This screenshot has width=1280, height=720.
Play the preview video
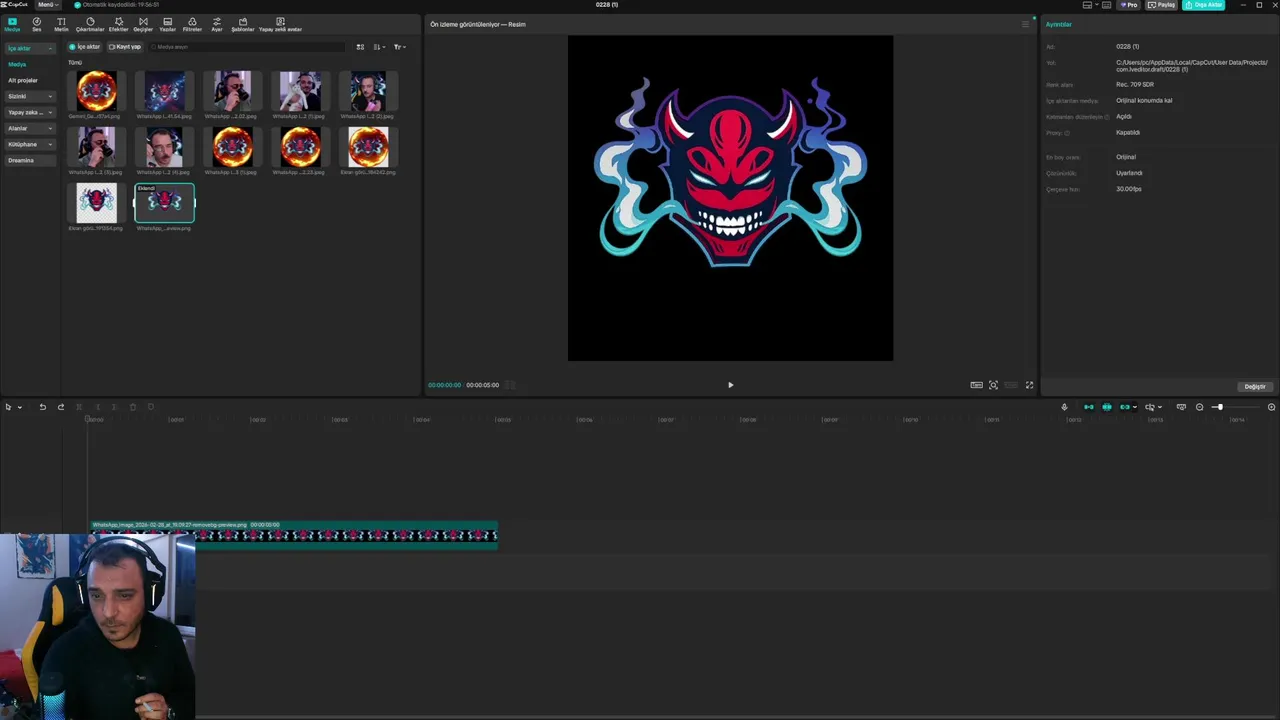pyautogui.click(x=730, y=385)
